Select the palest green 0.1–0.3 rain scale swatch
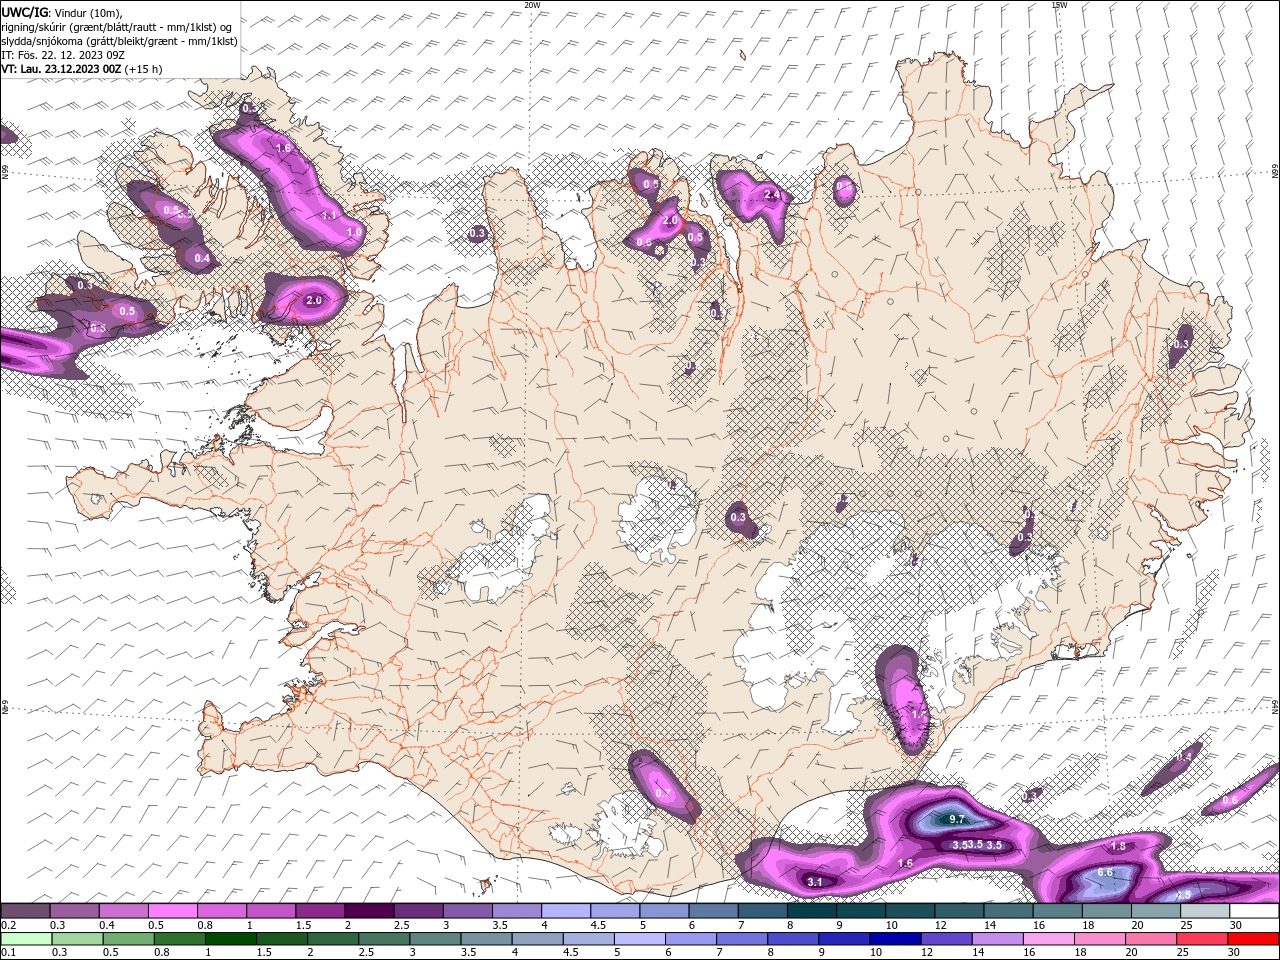This screenshot has width=1280, height=960. point(25,939)
